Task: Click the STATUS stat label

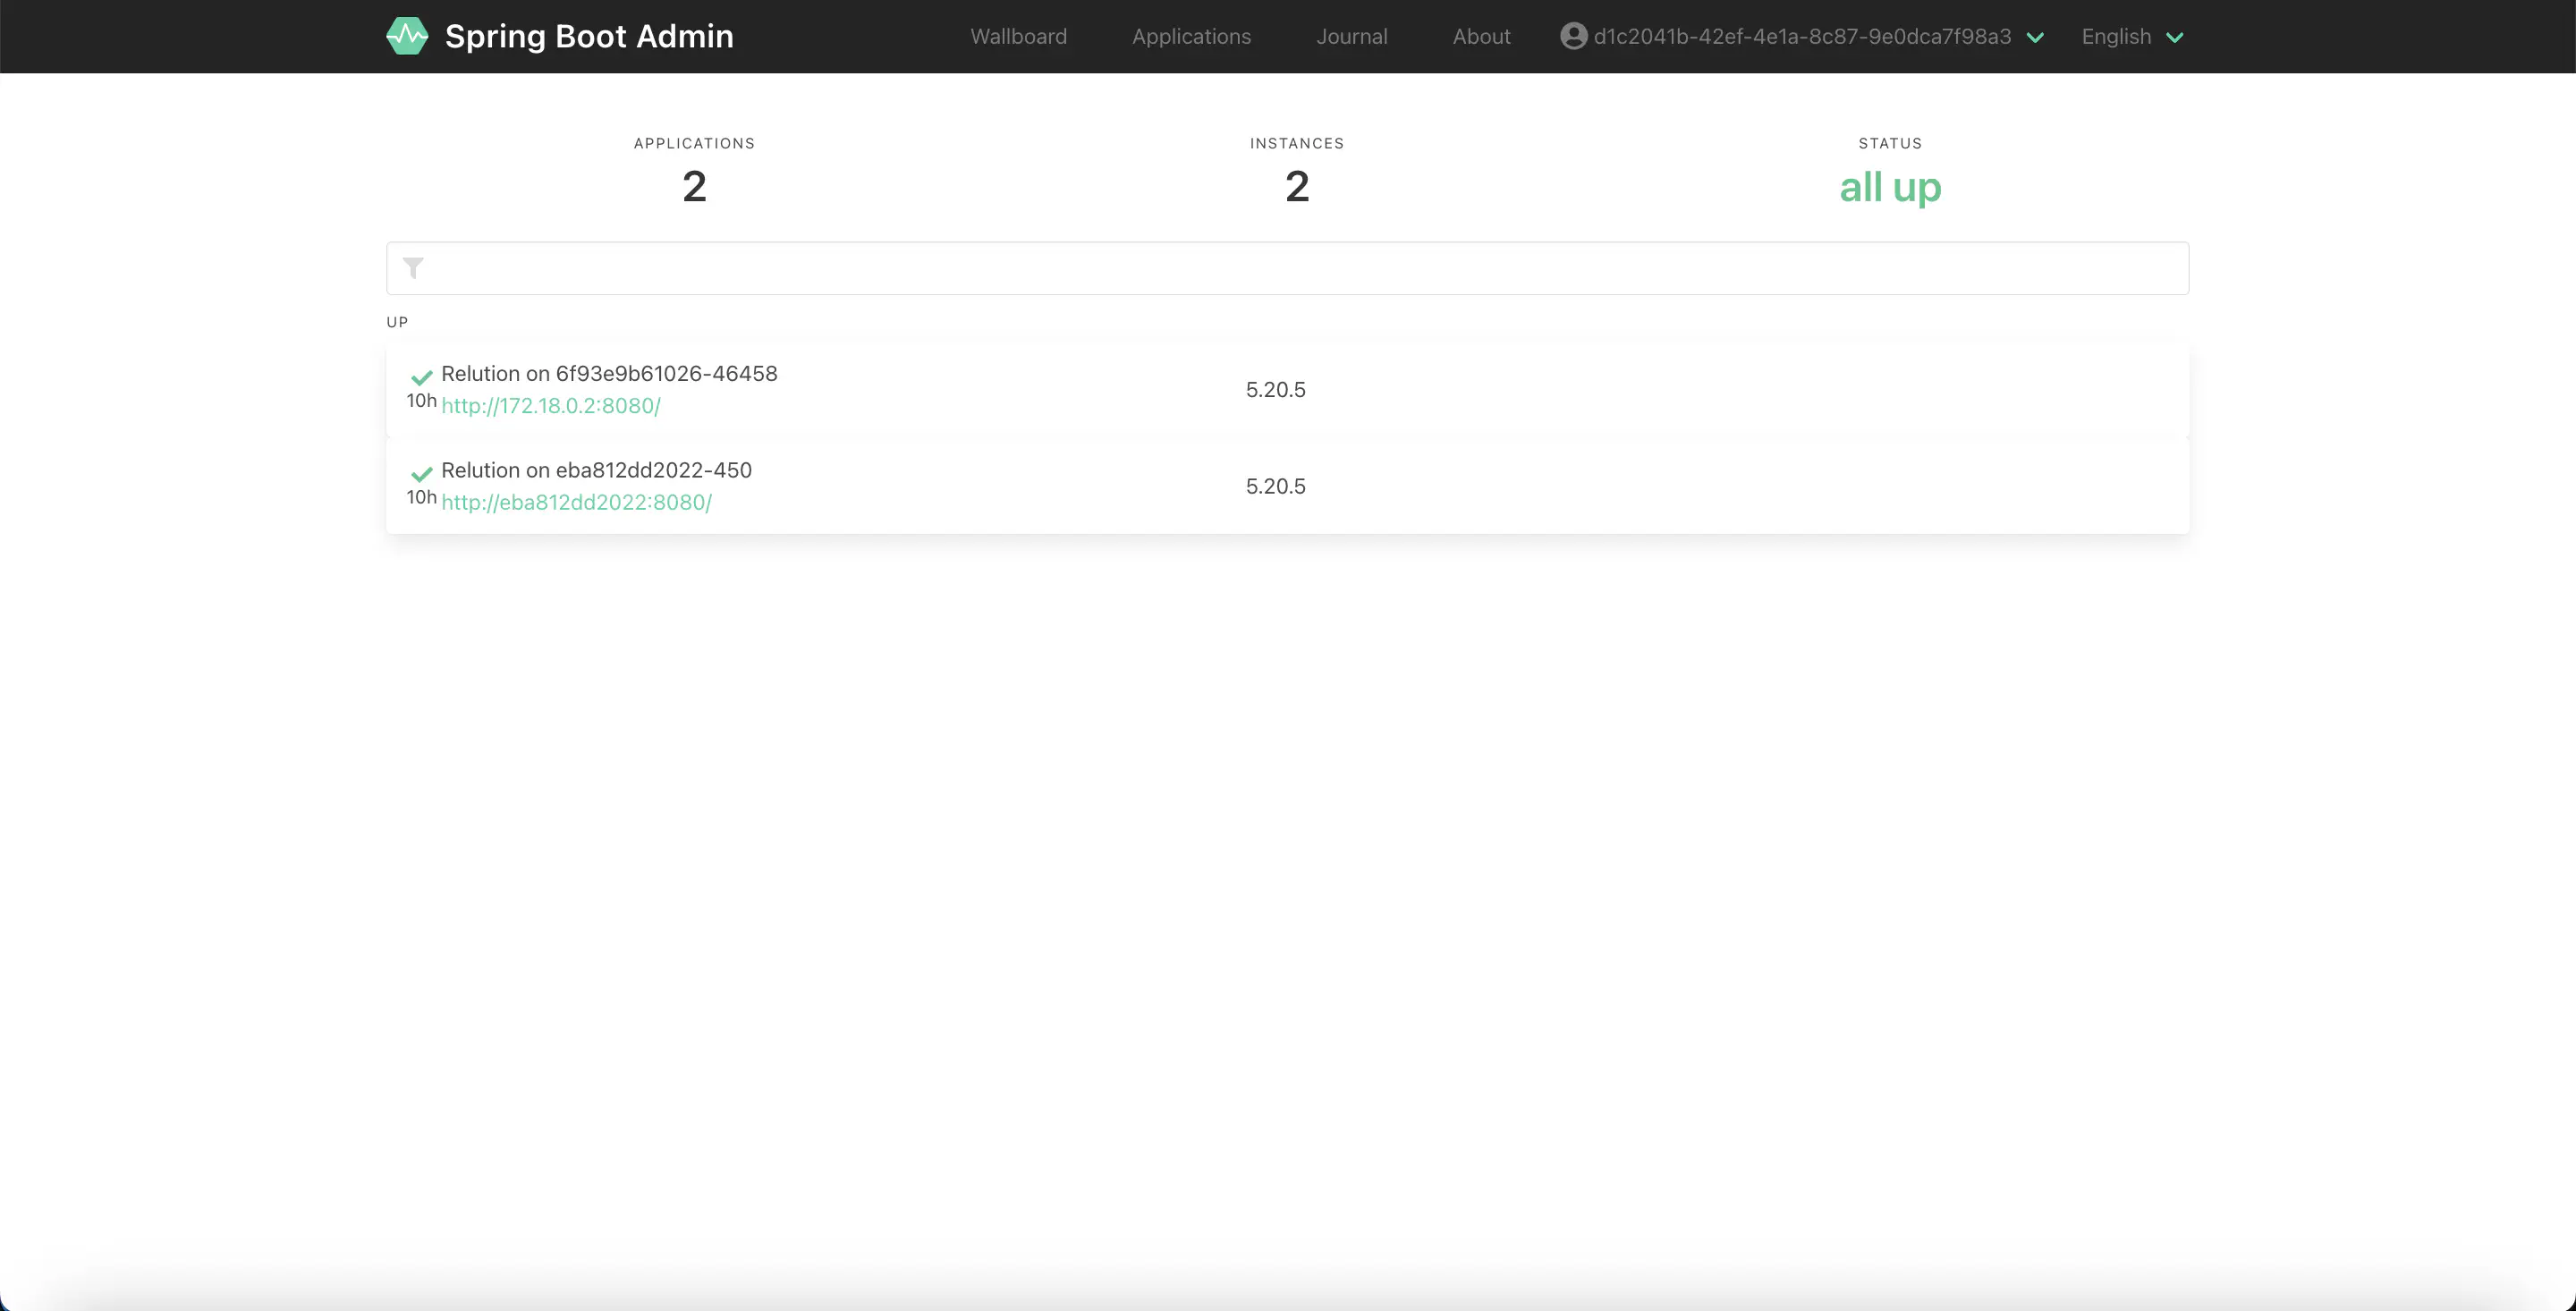Action: [1890, 143]
